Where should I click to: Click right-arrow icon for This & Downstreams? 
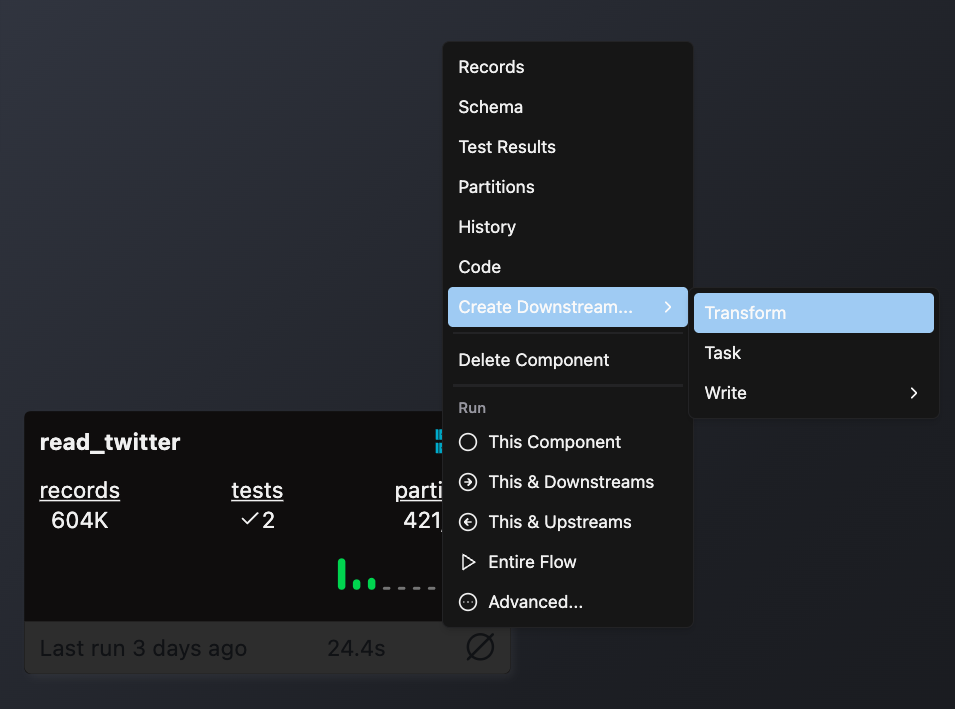468,482
